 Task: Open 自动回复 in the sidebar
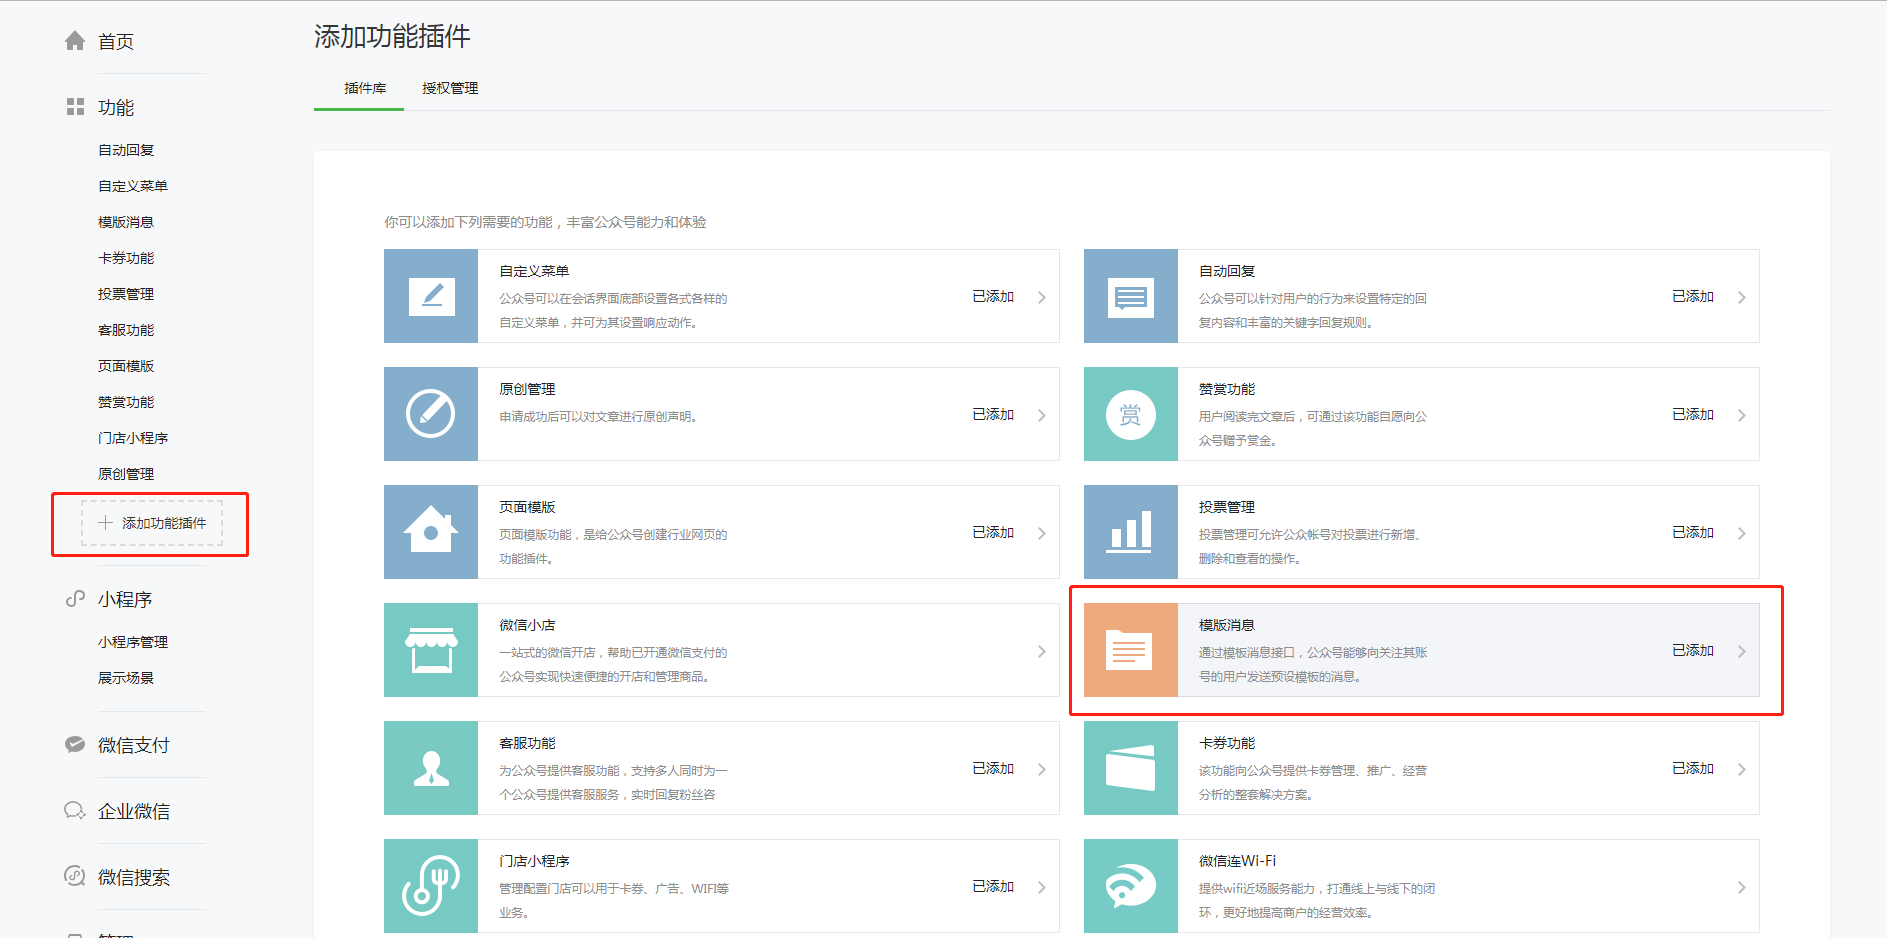click(x=126, y=150)
